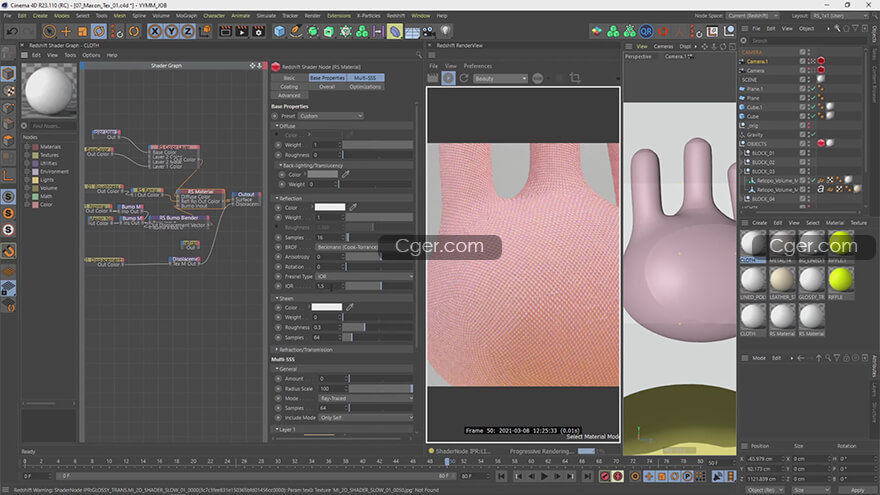Click Model mode cube icon in left palette
The height and width of the screenshot is (495, 880).
pos(8,74)
